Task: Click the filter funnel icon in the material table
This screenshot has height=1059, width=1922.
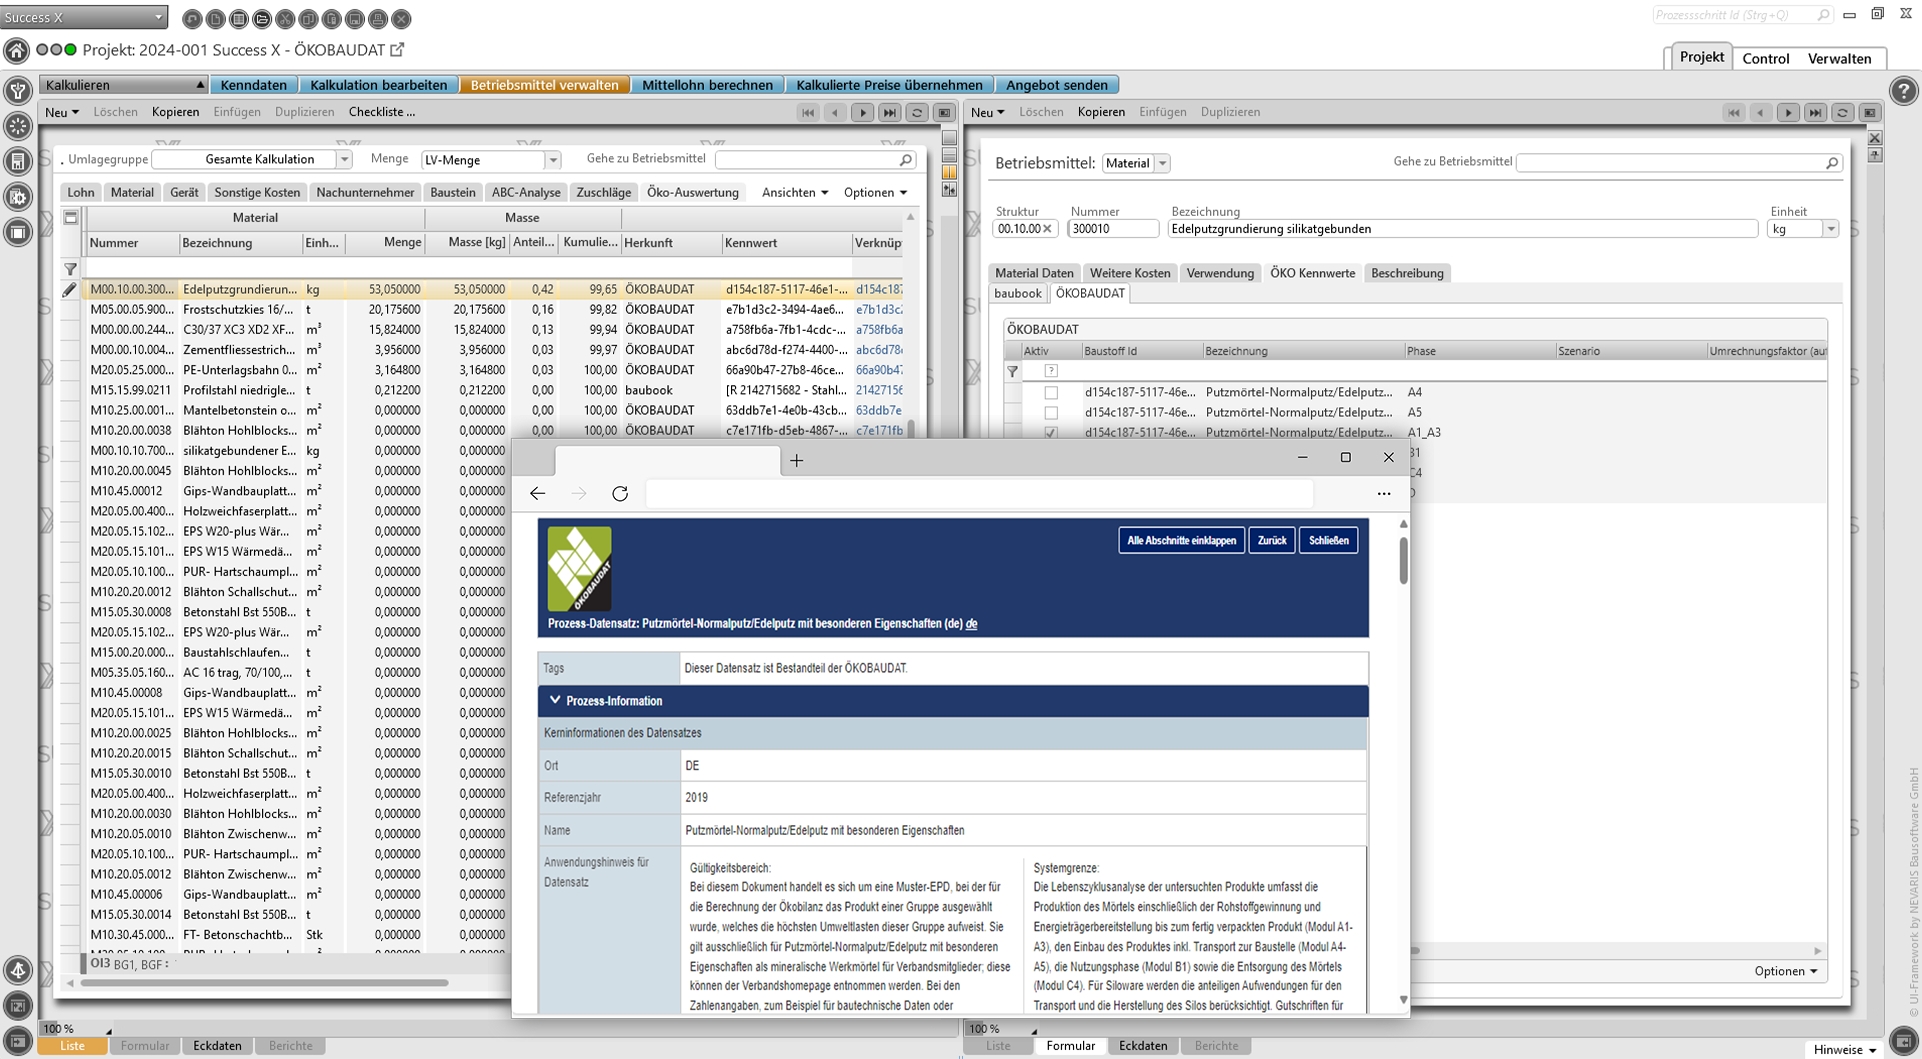Action: point(70,269)
